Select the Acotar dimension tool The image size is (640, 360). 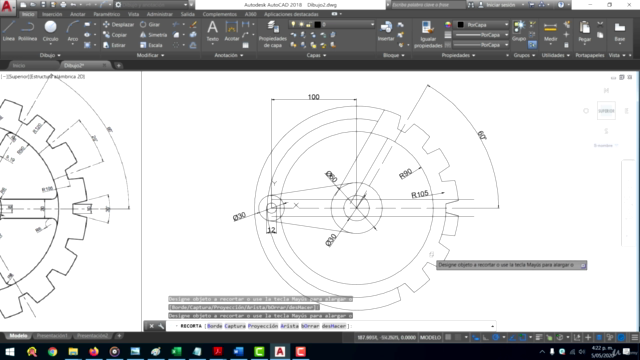(x=231, y=31)
